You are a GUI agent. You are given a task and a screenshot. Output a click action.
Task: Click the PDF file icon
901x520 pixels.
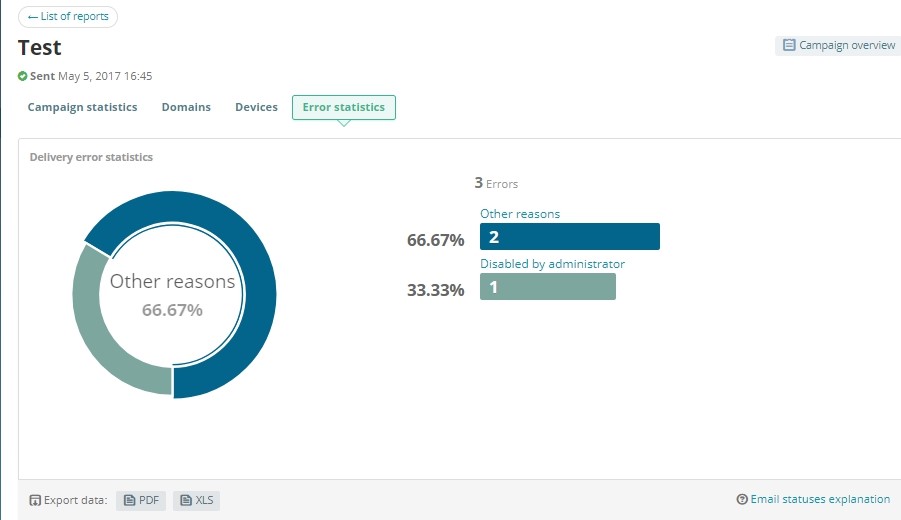pyautogui.click(x=129, y=500)
